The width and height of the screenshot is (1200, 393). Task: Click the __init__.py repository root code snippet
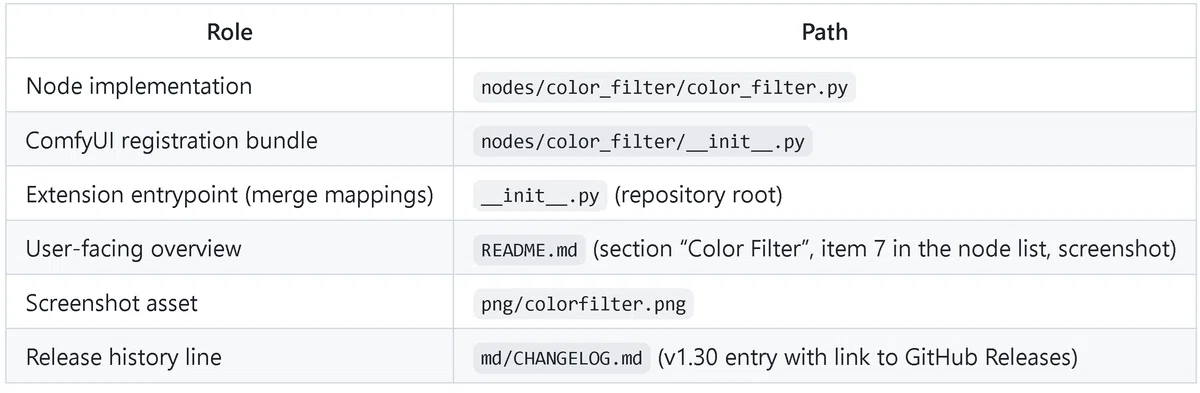click(x=540, y=195)
